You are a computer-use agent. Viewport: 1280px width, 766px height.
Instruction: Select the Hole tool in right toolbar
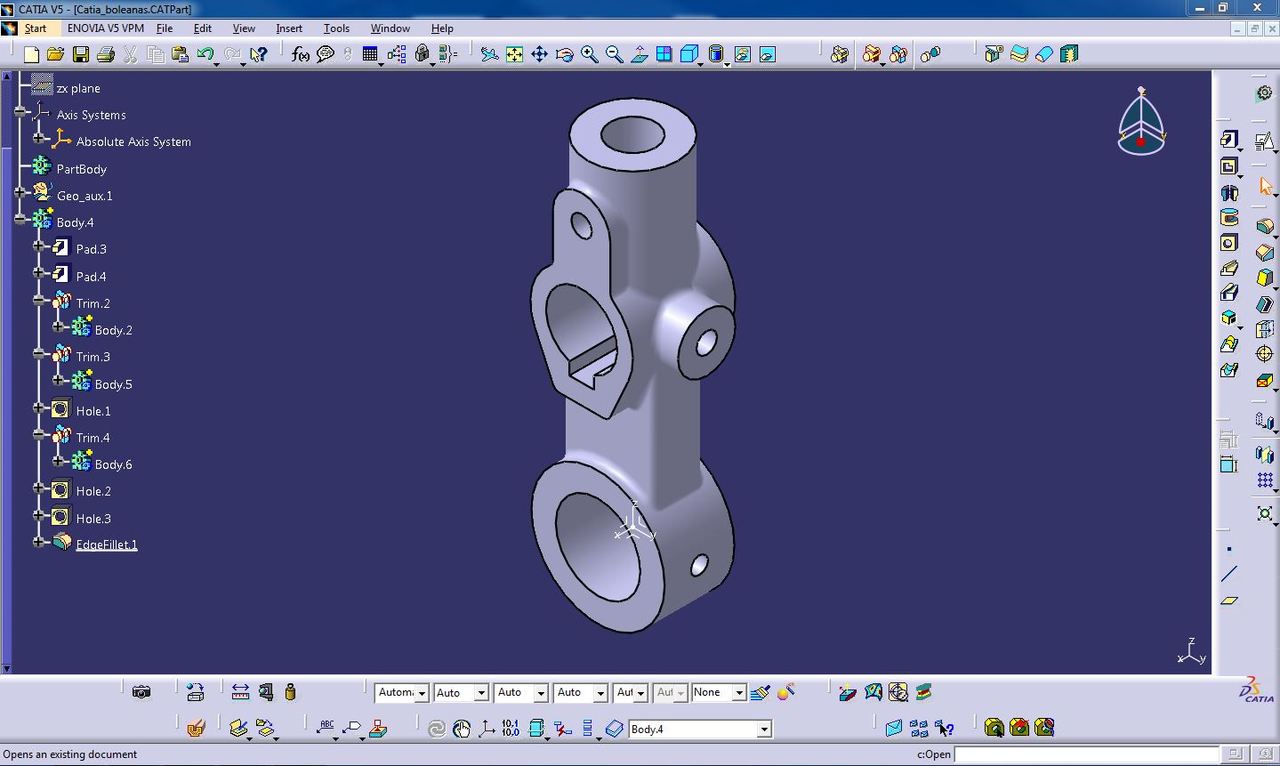click(1229, 243)
